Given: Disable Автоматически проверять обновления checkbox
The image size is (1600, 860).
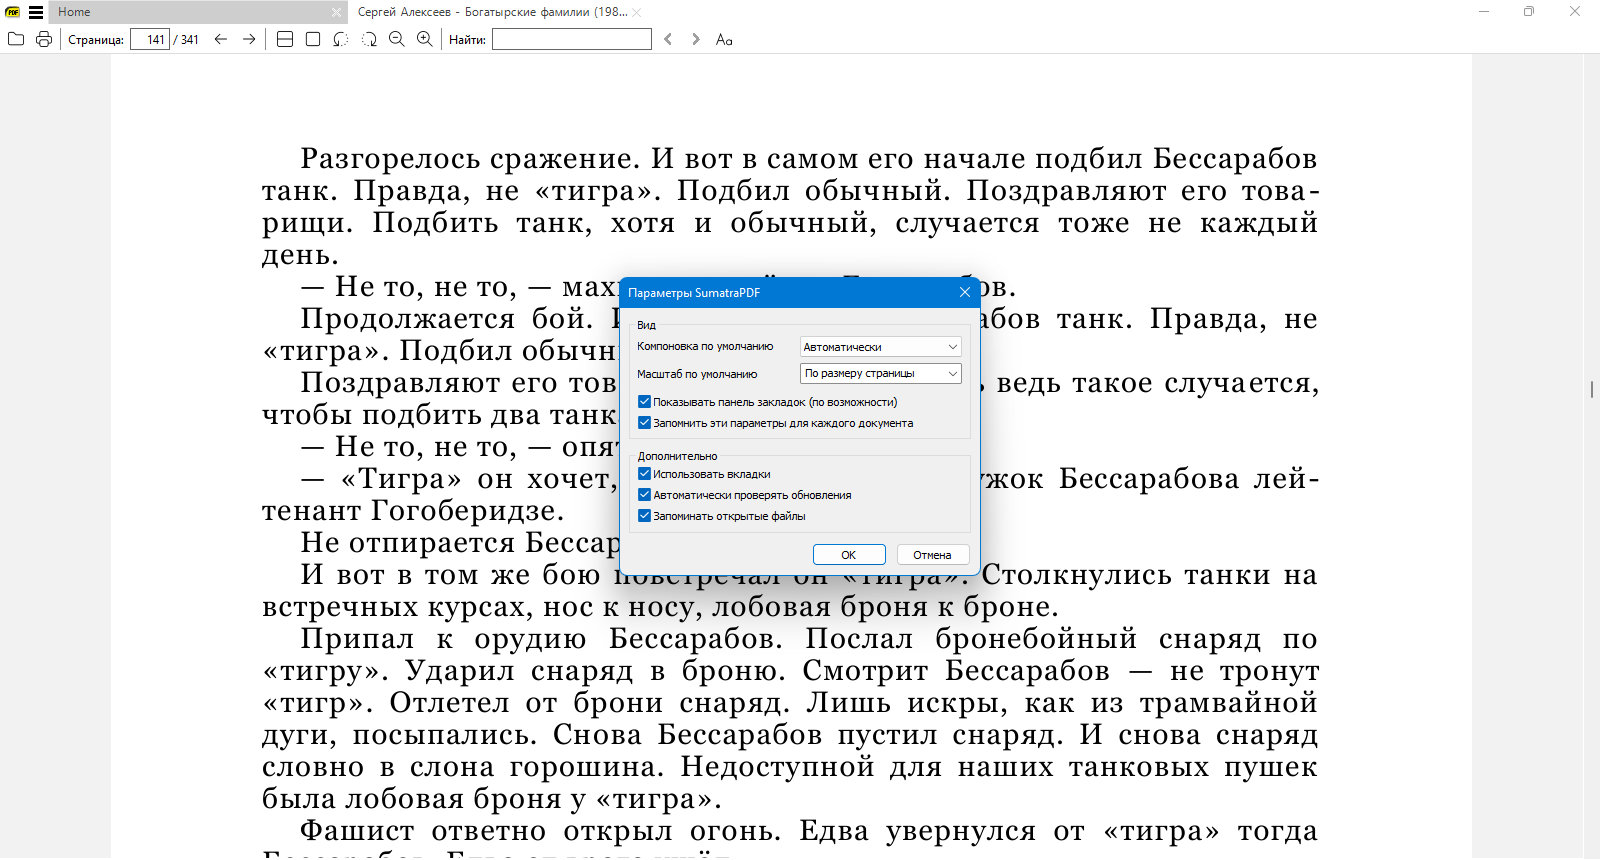Looking at the screenshot, I should [x=644, y=495].
